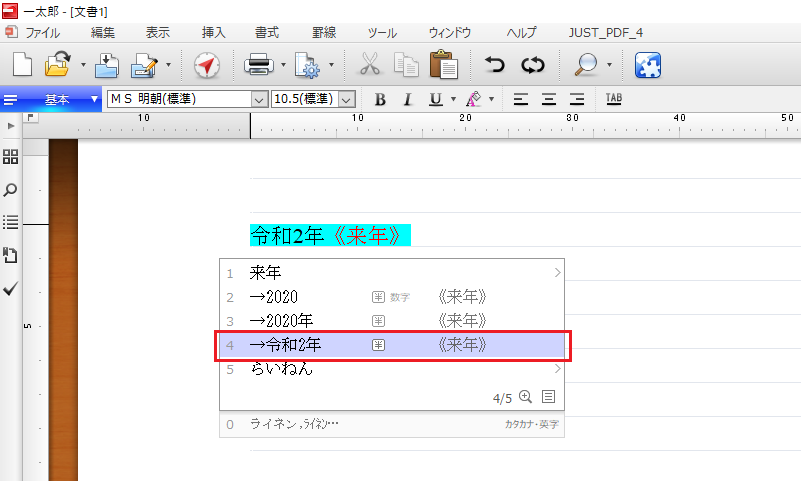The width and height of the screenshot is (801, 481).
Task: Save document with the download-tray icon
Action: click(x=107, y=65)
